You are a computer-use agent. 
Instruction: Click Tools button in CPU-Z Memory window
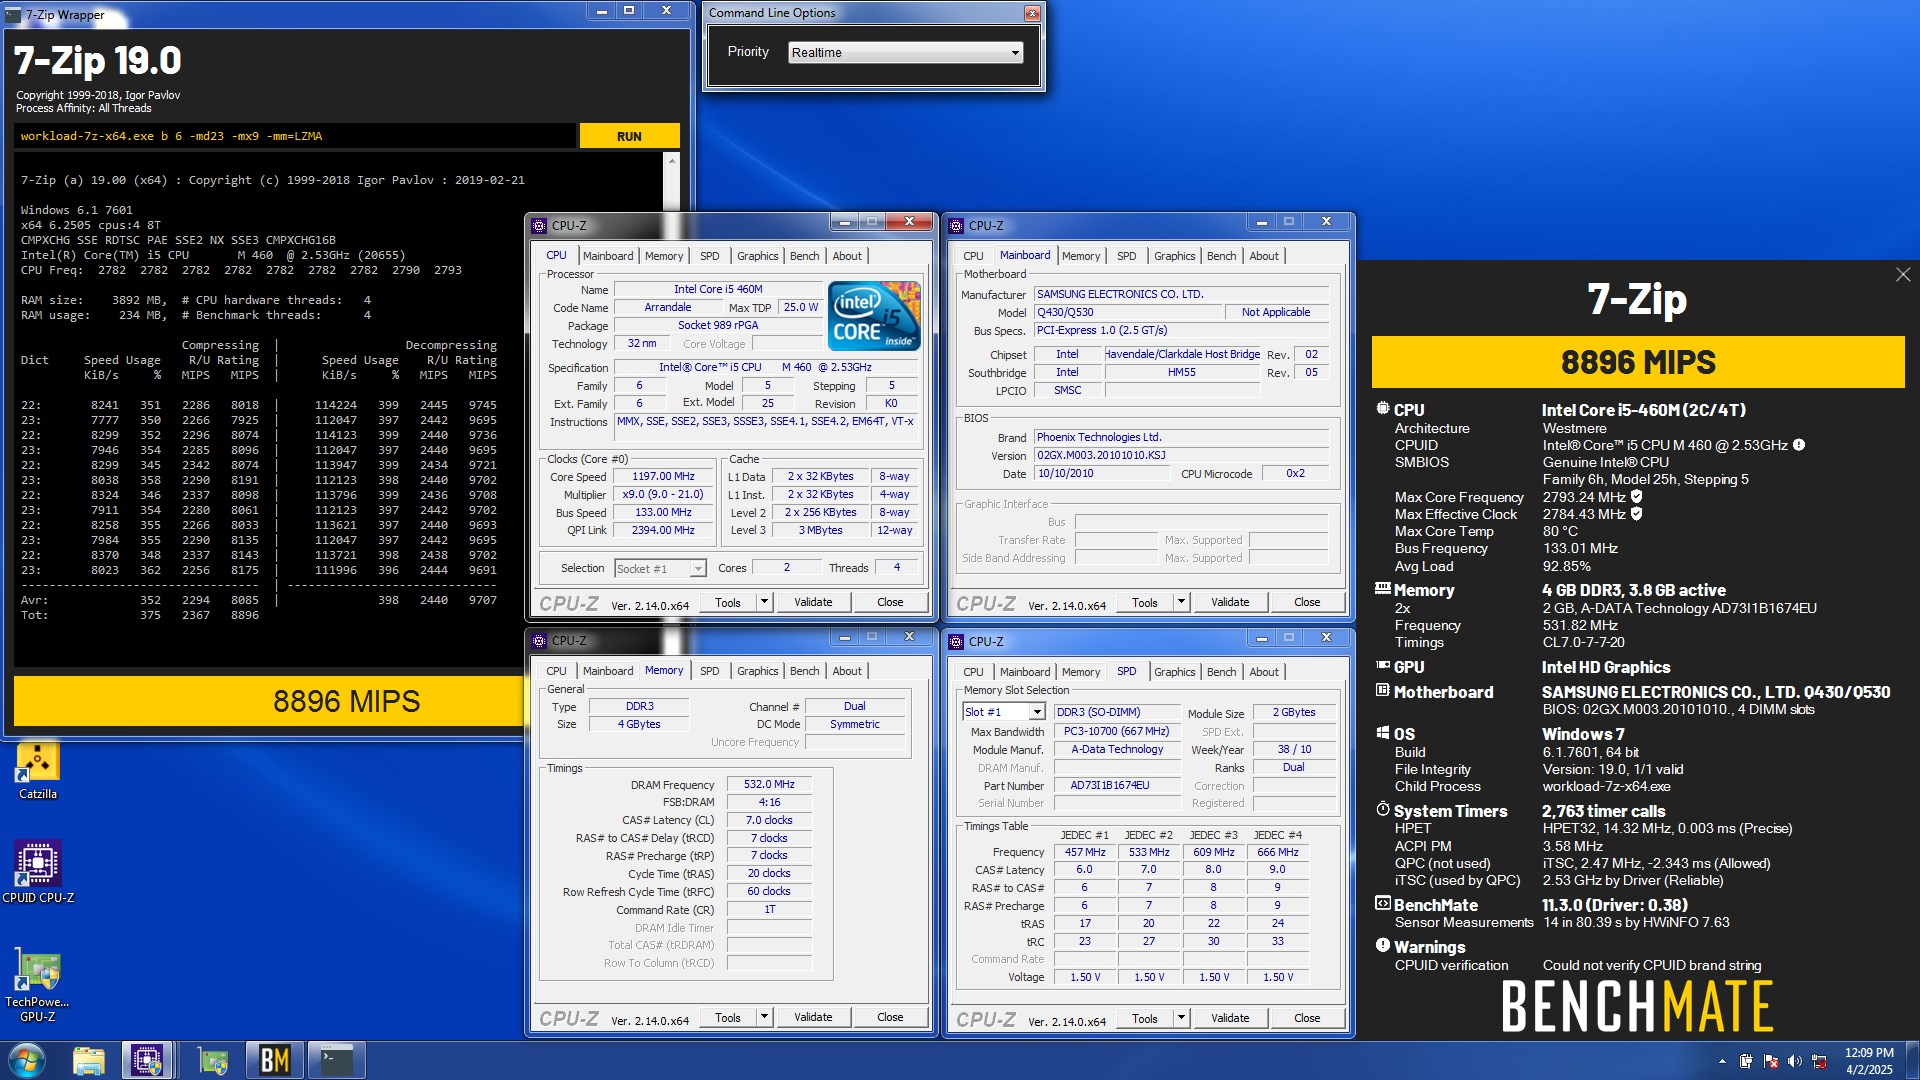pos(728,1017)
